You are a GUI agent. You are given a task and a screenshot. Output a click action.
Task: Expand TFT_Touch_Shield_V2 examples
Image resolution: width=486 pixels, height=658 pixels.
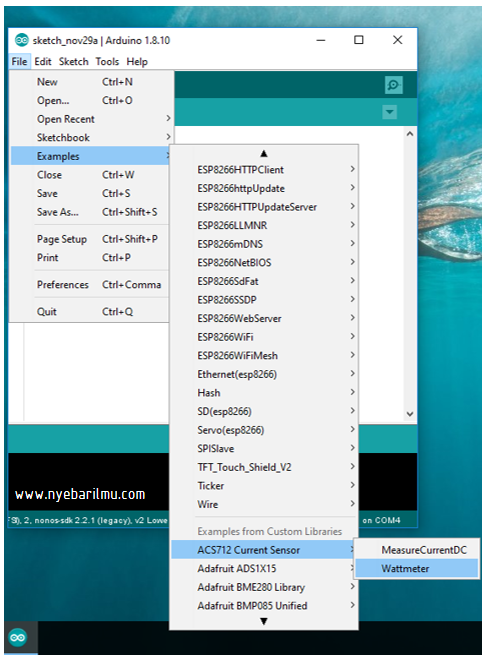pos(264,467)
